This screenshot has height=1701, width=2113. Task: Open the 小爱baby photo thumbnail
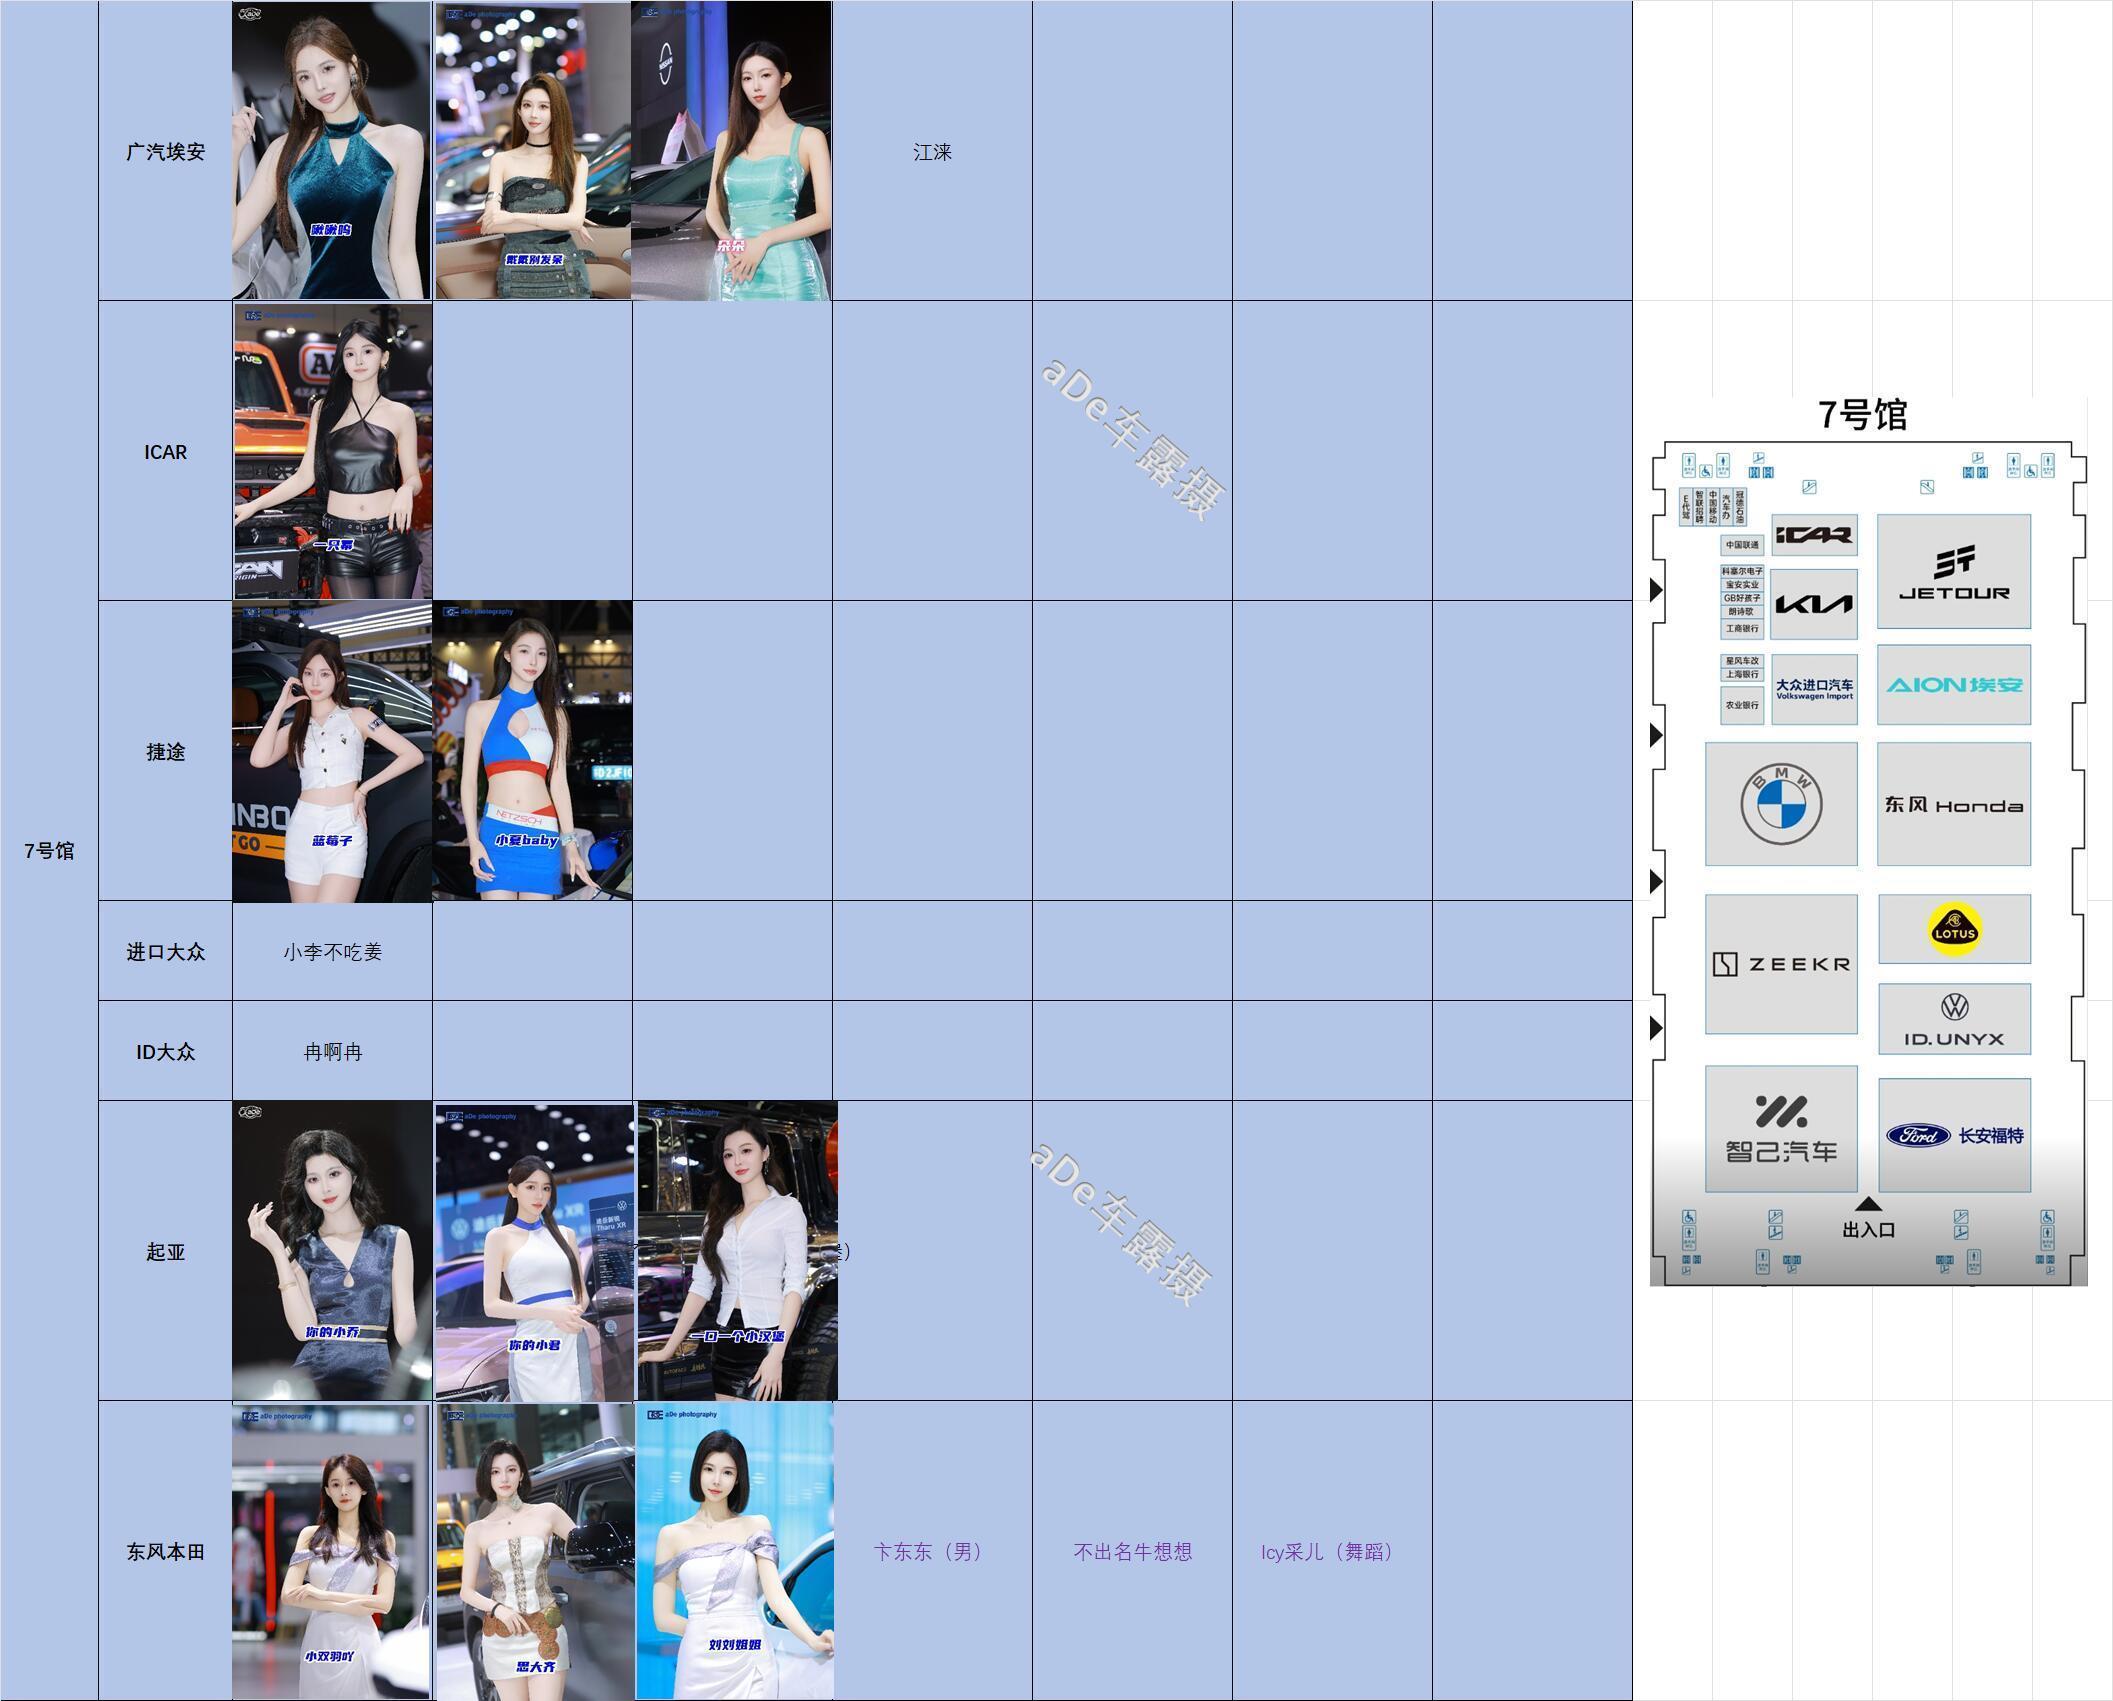tap(532, 750)
